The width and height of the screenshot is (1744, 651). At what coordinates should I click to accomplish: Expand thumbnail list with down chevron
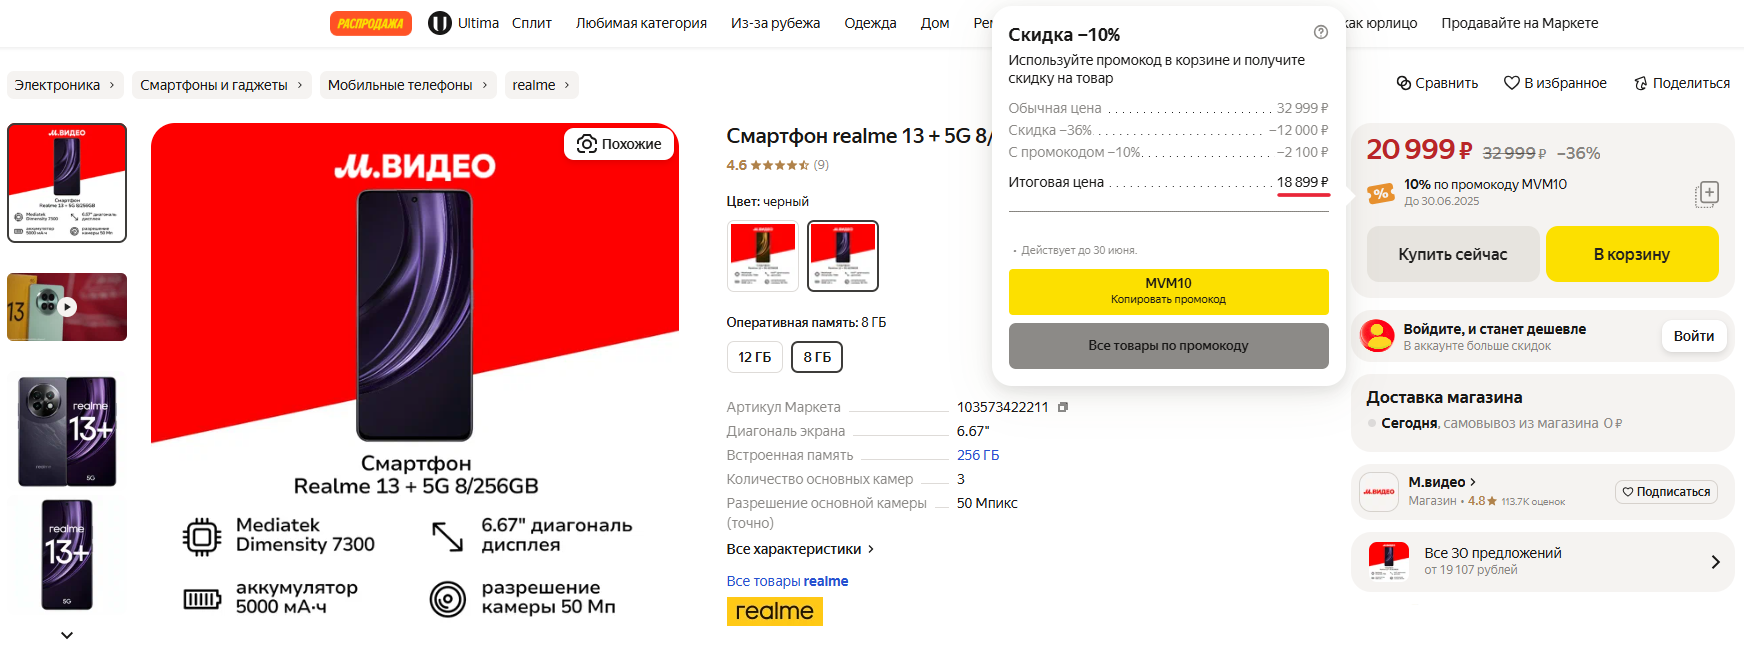(67, 635)
